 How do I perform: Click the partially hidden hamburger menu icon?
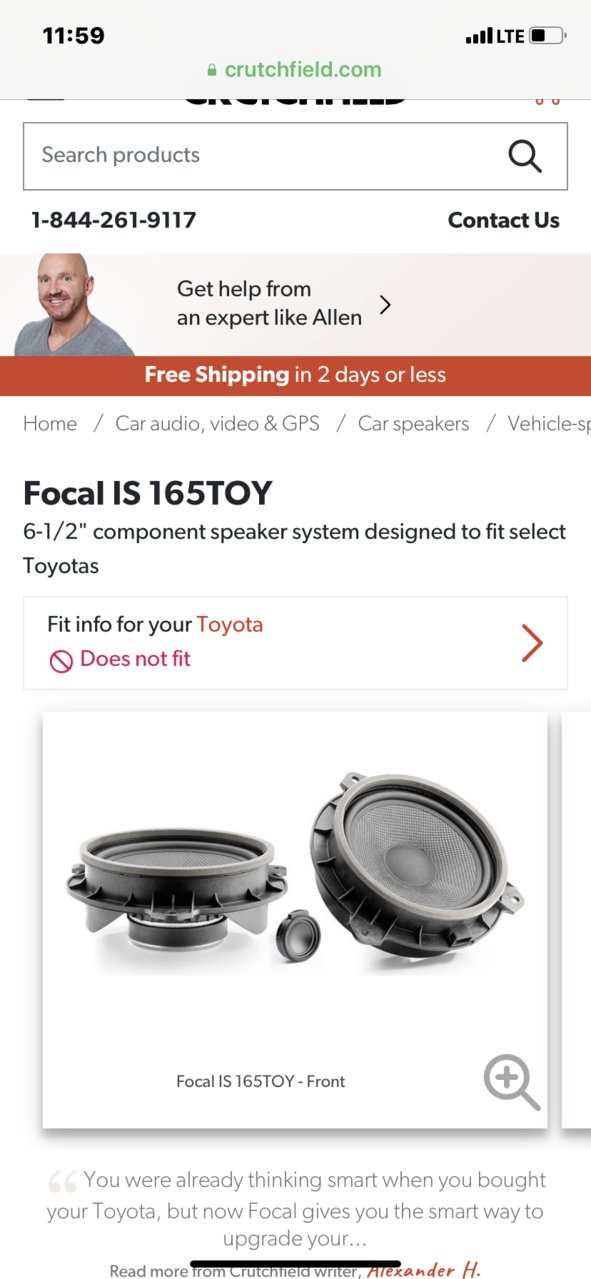point(46,98)
